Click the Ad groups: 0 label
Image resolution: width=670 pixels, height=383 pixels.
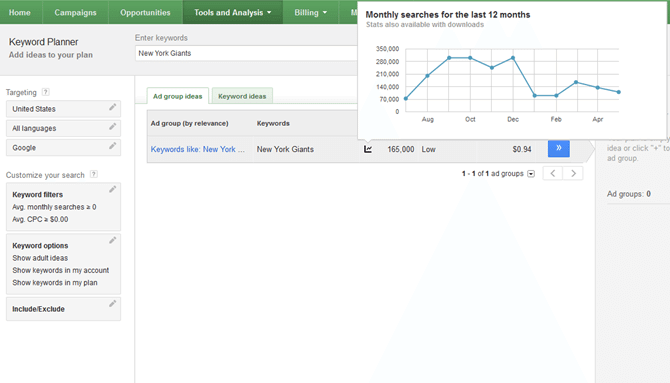(x=629, y=194)
